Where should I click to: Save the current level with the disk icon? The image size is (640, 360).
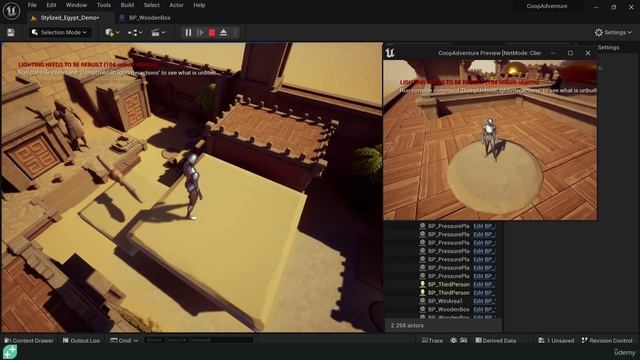click(x=11, y=33)
